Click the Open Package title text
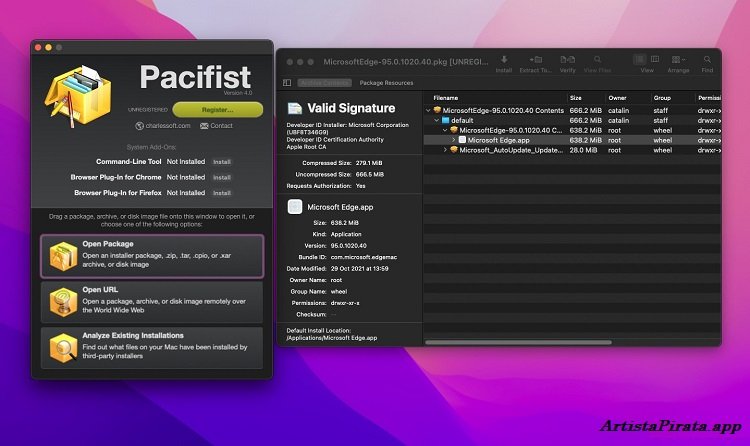The image size is (750, 446). pyautogui.click(x=108, y=244)
